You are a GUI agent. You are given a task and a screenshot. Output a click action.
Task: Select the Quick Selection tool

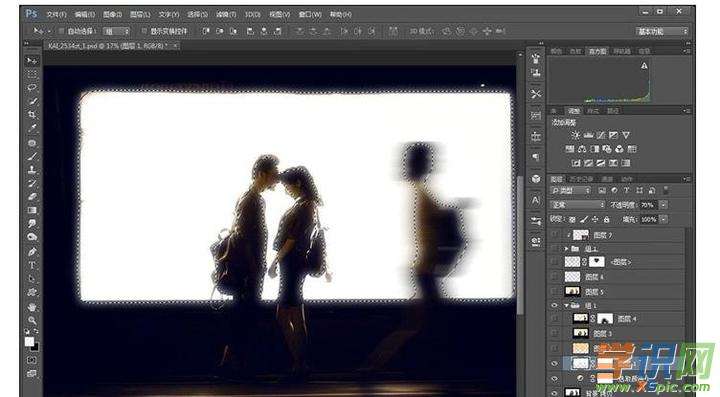coord(32,101)
